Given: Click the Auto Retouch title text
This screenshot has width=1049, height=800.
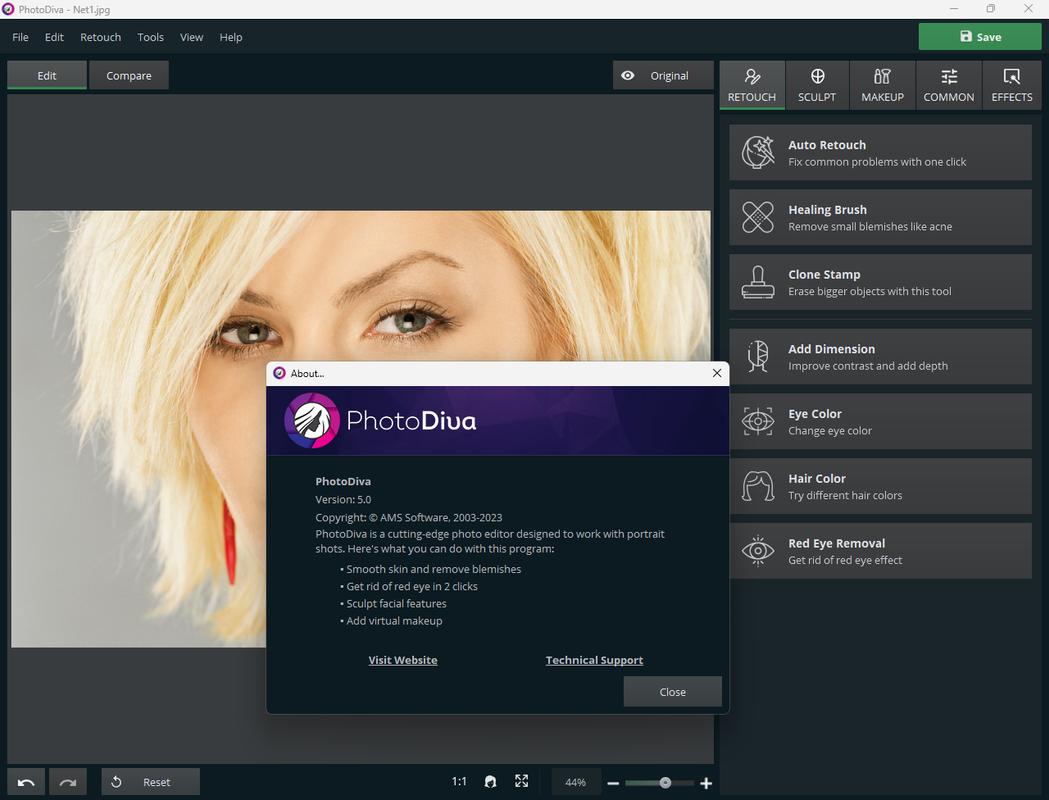Looking at the screenshot, I should coord(827,145).
